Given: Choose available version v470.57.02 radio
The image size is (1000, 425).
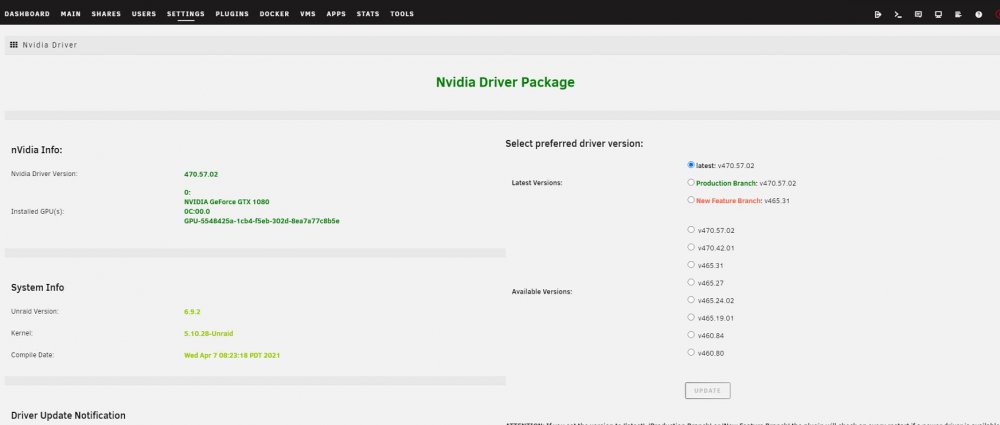Looking at the screenshot, I should (691, 230).
